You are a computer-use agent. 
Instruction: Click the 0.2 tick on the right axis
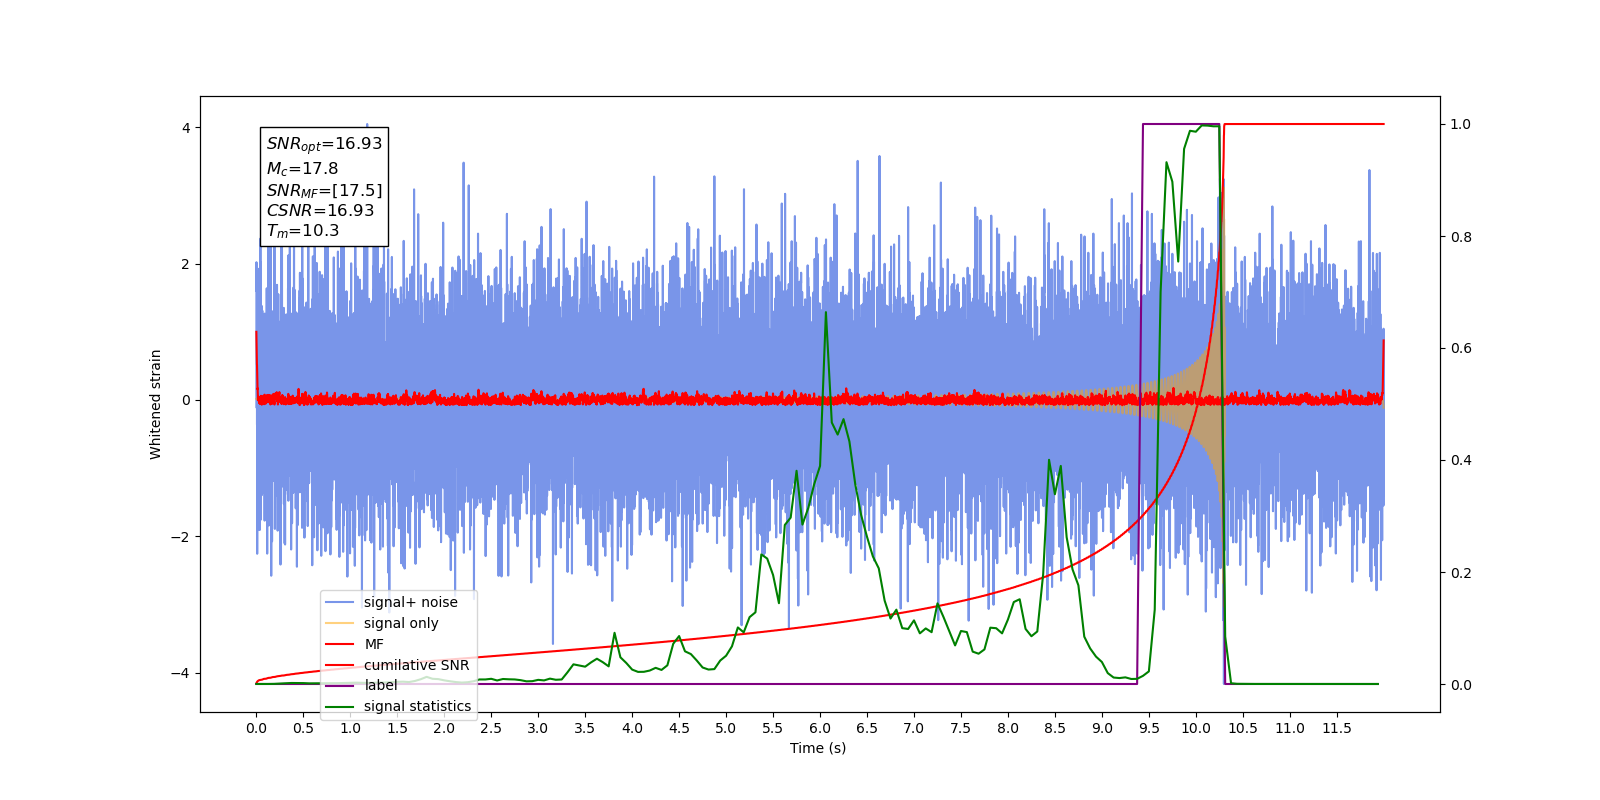tap(1461, 573)
